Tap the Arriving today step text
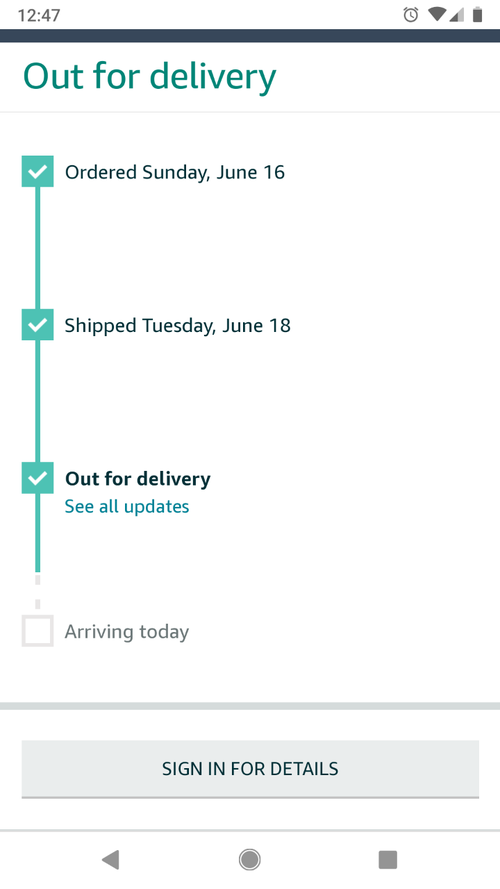 point(127,632)
